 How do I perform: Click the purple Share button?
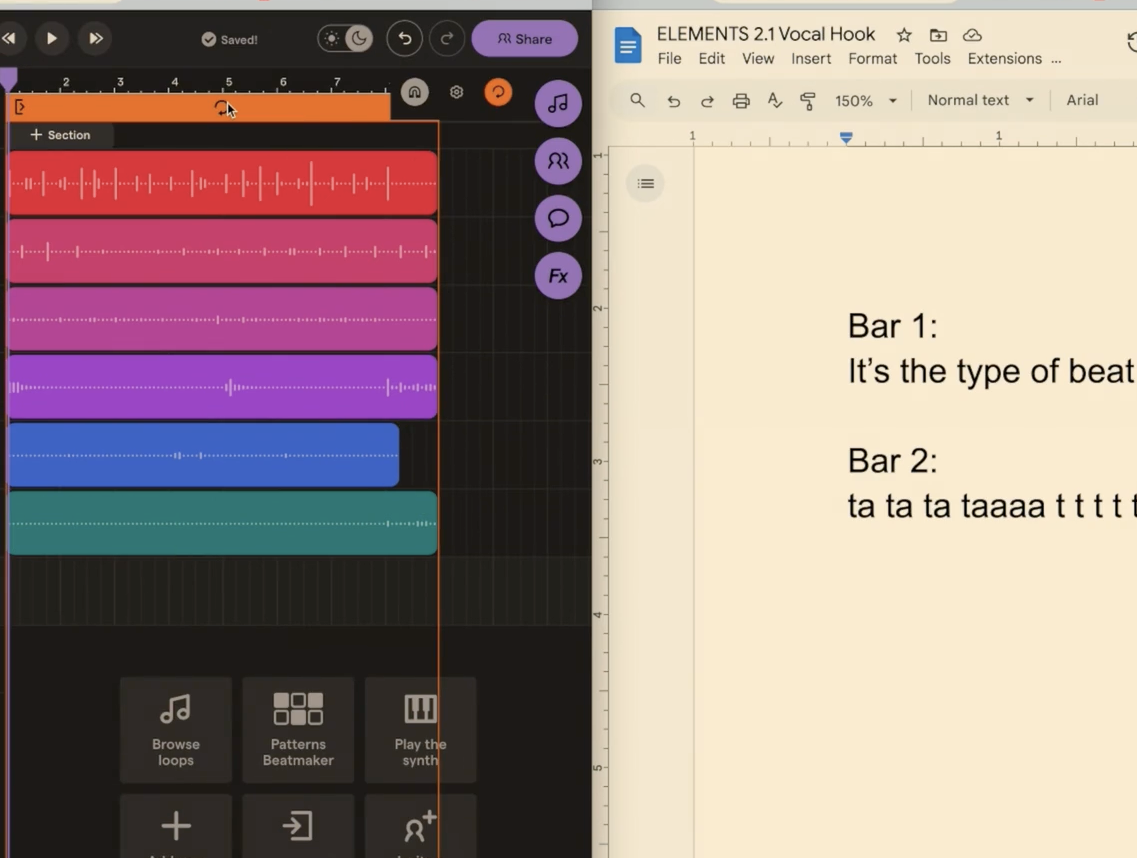524,39
